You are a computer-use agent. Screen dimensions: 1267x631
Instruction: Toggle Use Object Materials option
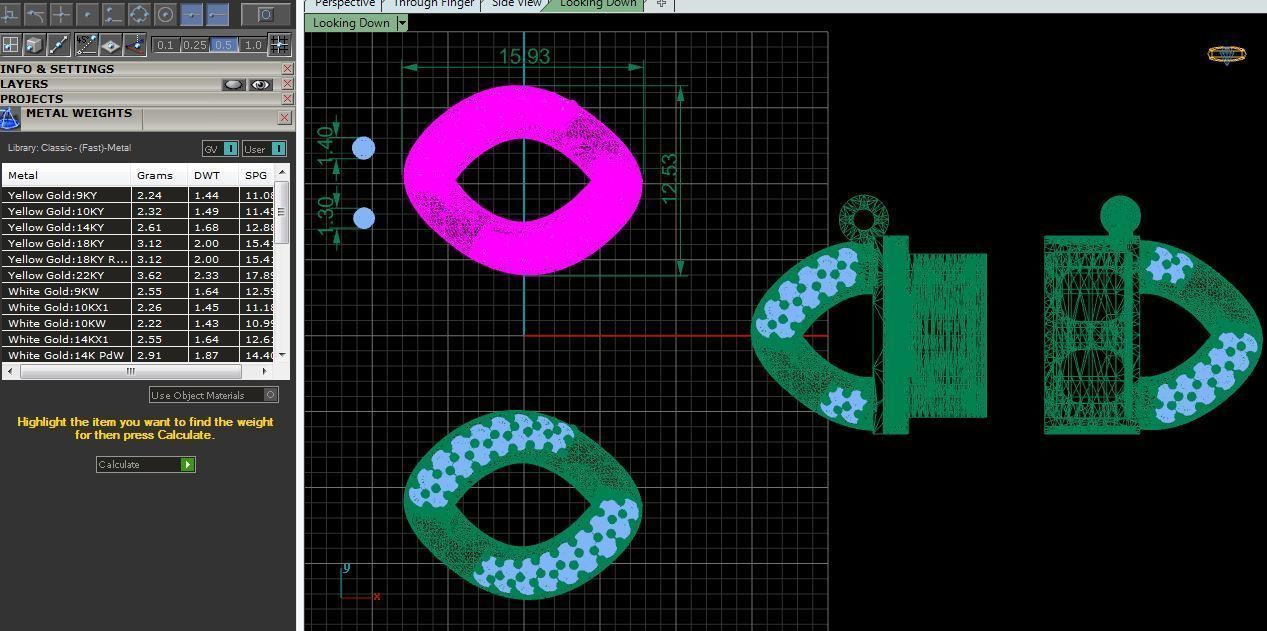[x=214, y=395]
